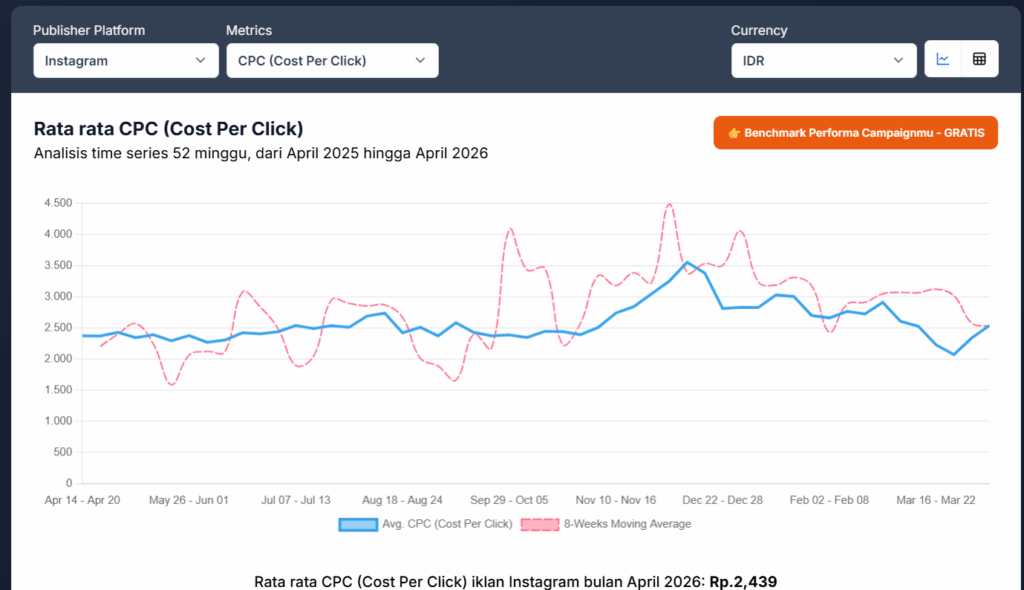Click the bold Rp.2,439 value text
The width and height of the screenshot is (1024, 590).
point(745,581)
